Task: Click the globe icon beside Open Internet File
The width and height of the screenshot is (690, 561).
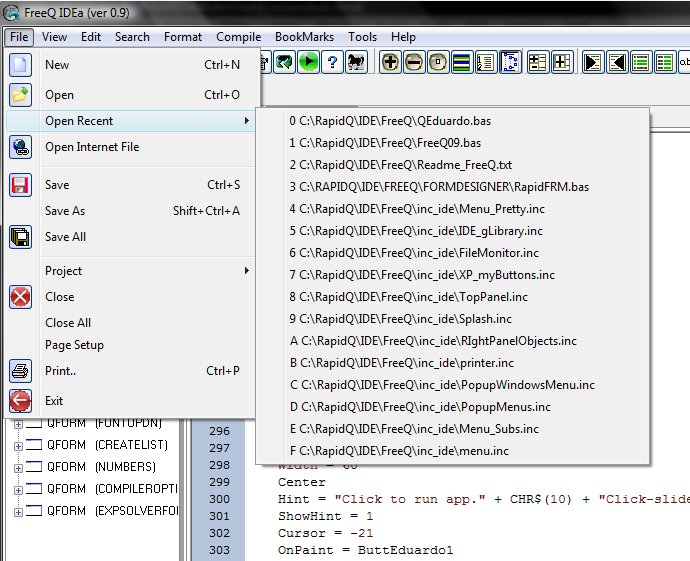Action: [x=20, y=147]
